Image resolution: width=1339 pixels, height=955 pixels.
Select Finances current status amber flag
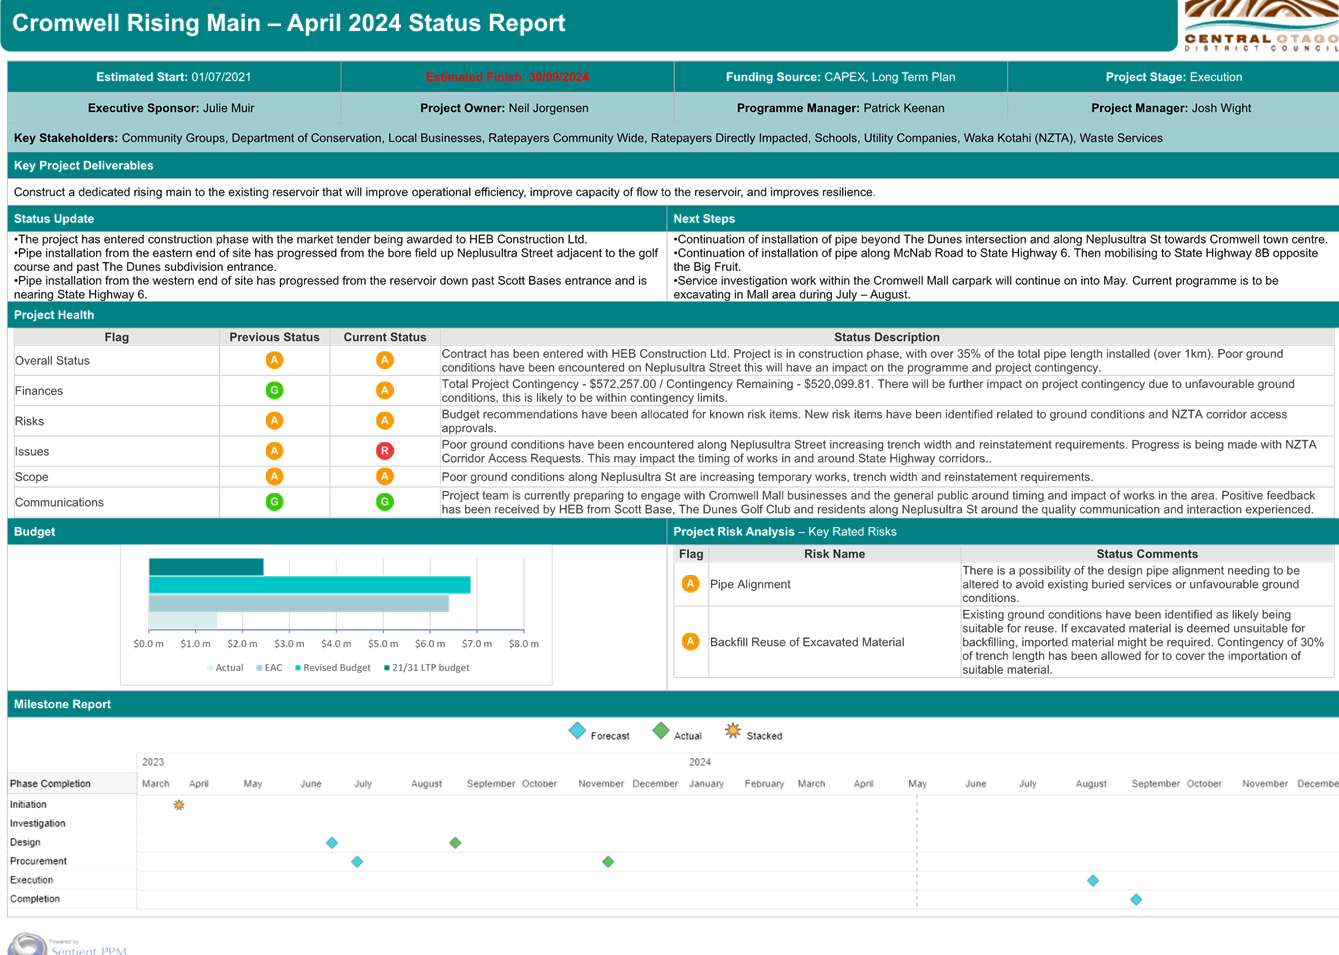[x=384, y=390]
